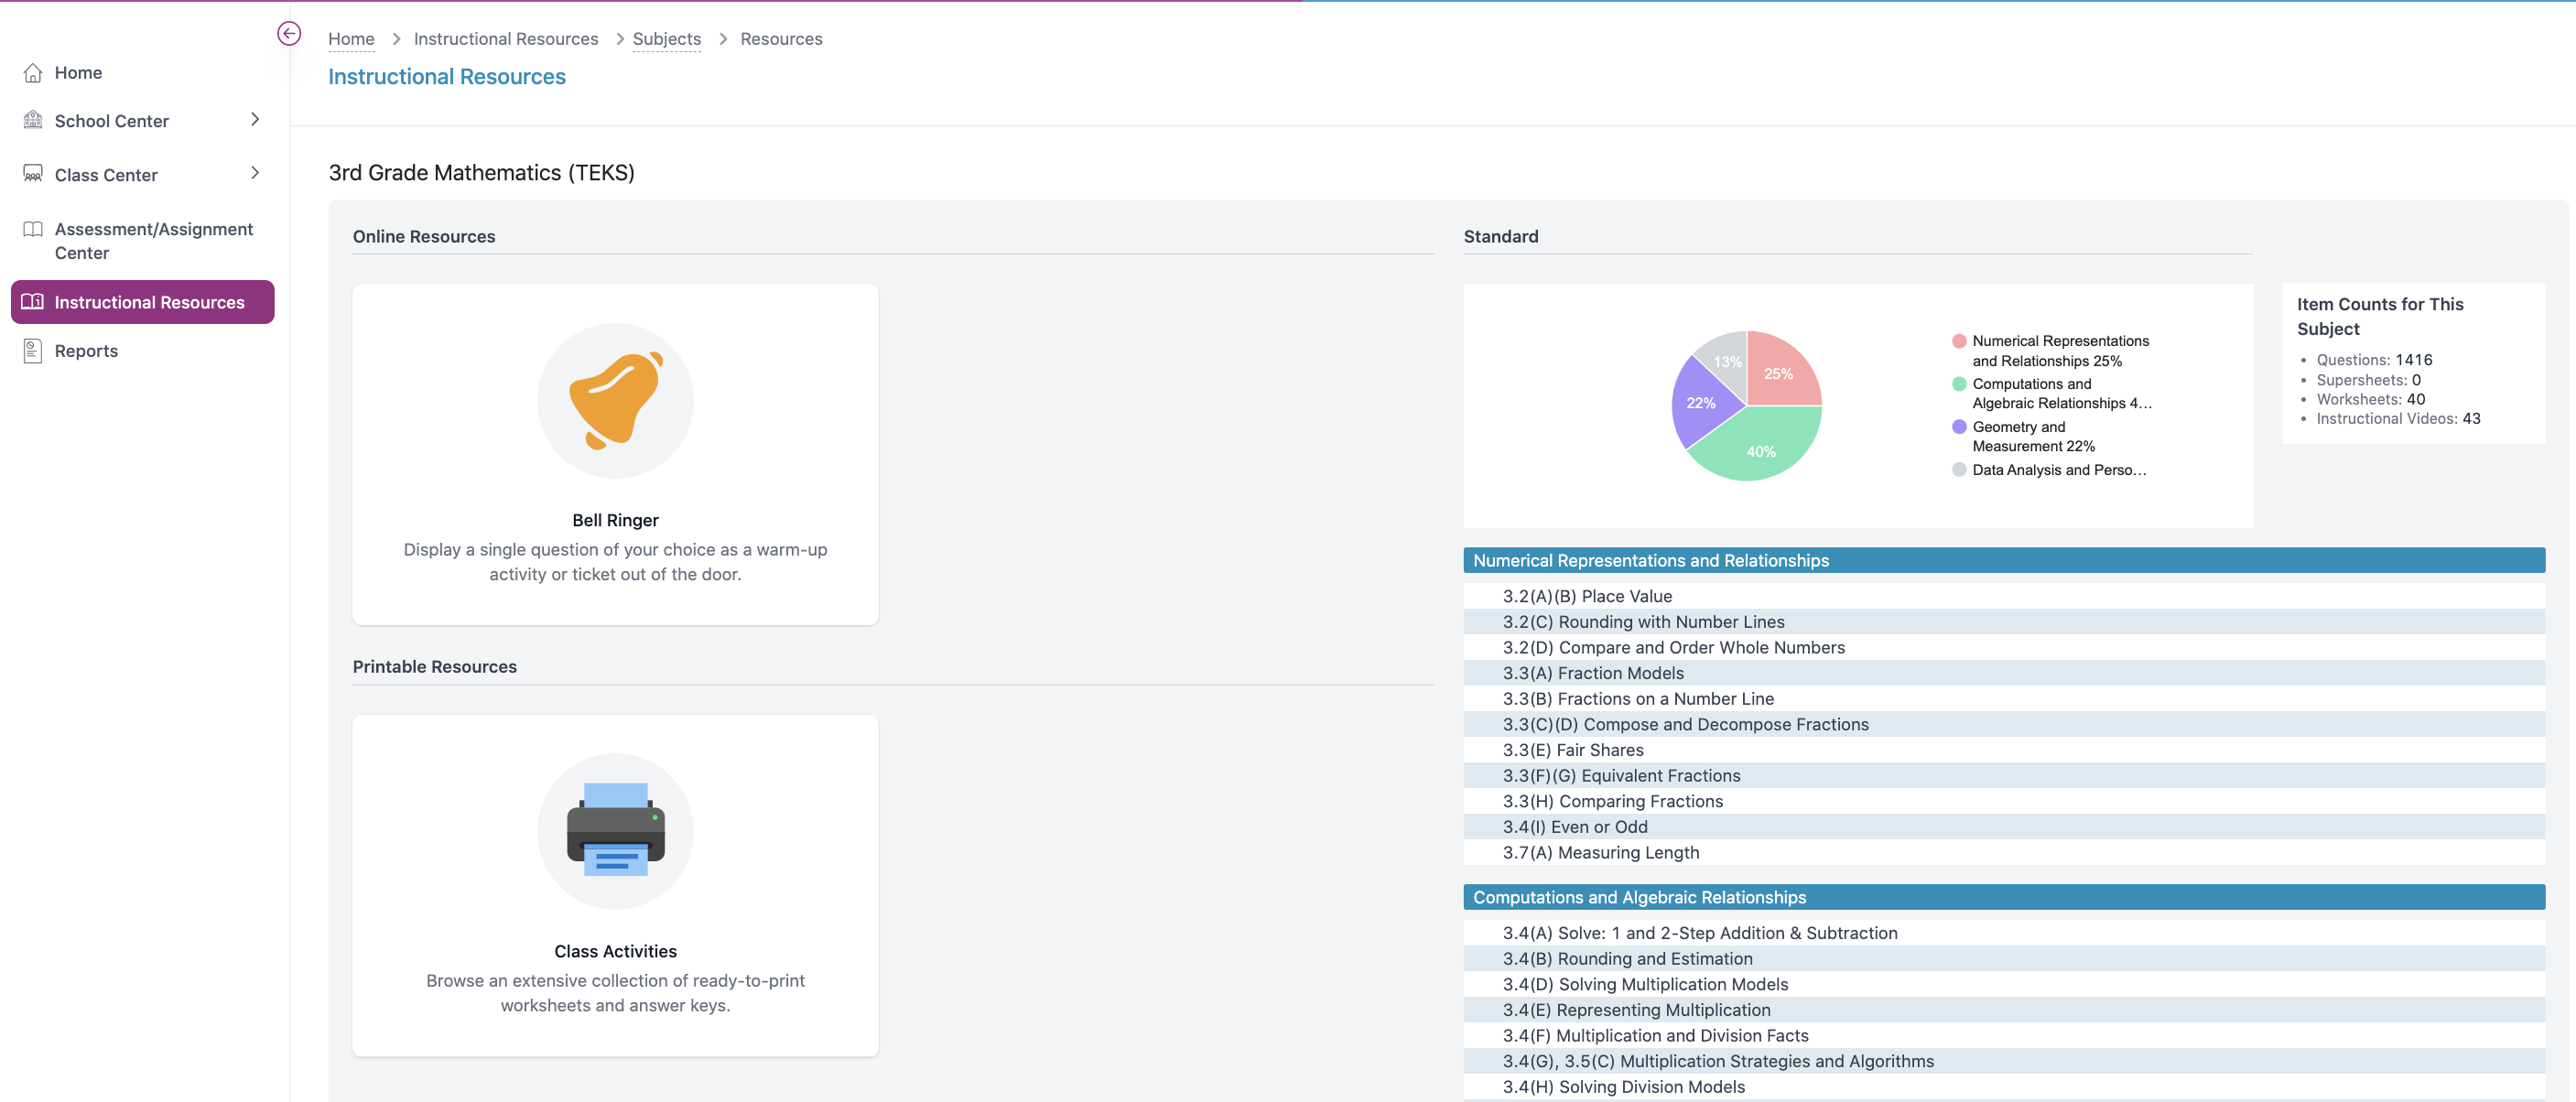Click the Home house icon in sidebar
2576x1102 pixels.
(33, 73)
